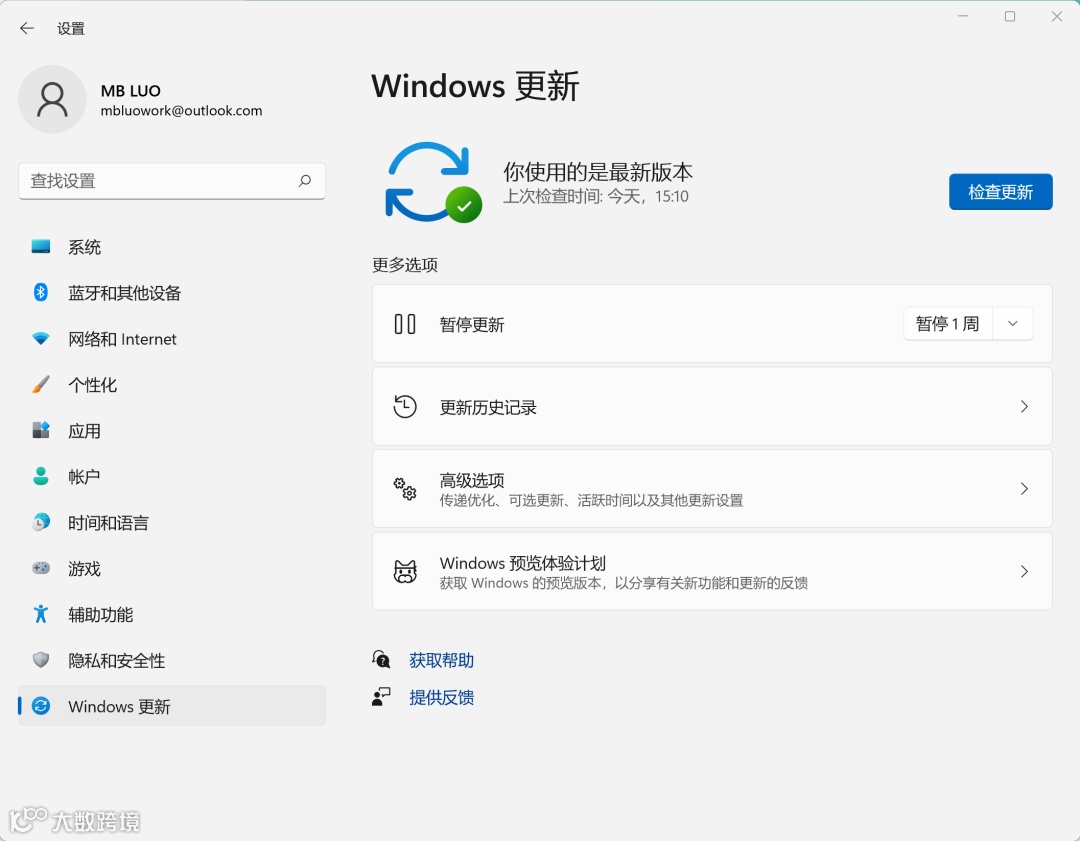Select 个性化 in the sidebar
This screenshot has height=841, width=1080.
(x=172, y=384)
